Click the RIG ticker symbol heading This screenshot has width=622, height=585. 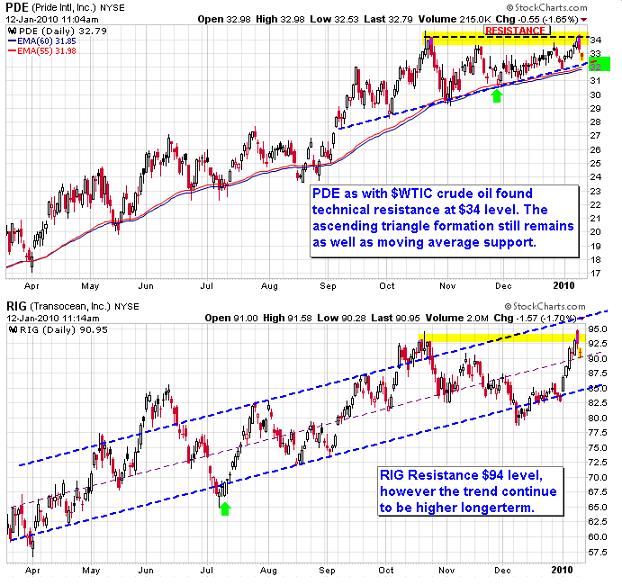[x=16, y=306]
